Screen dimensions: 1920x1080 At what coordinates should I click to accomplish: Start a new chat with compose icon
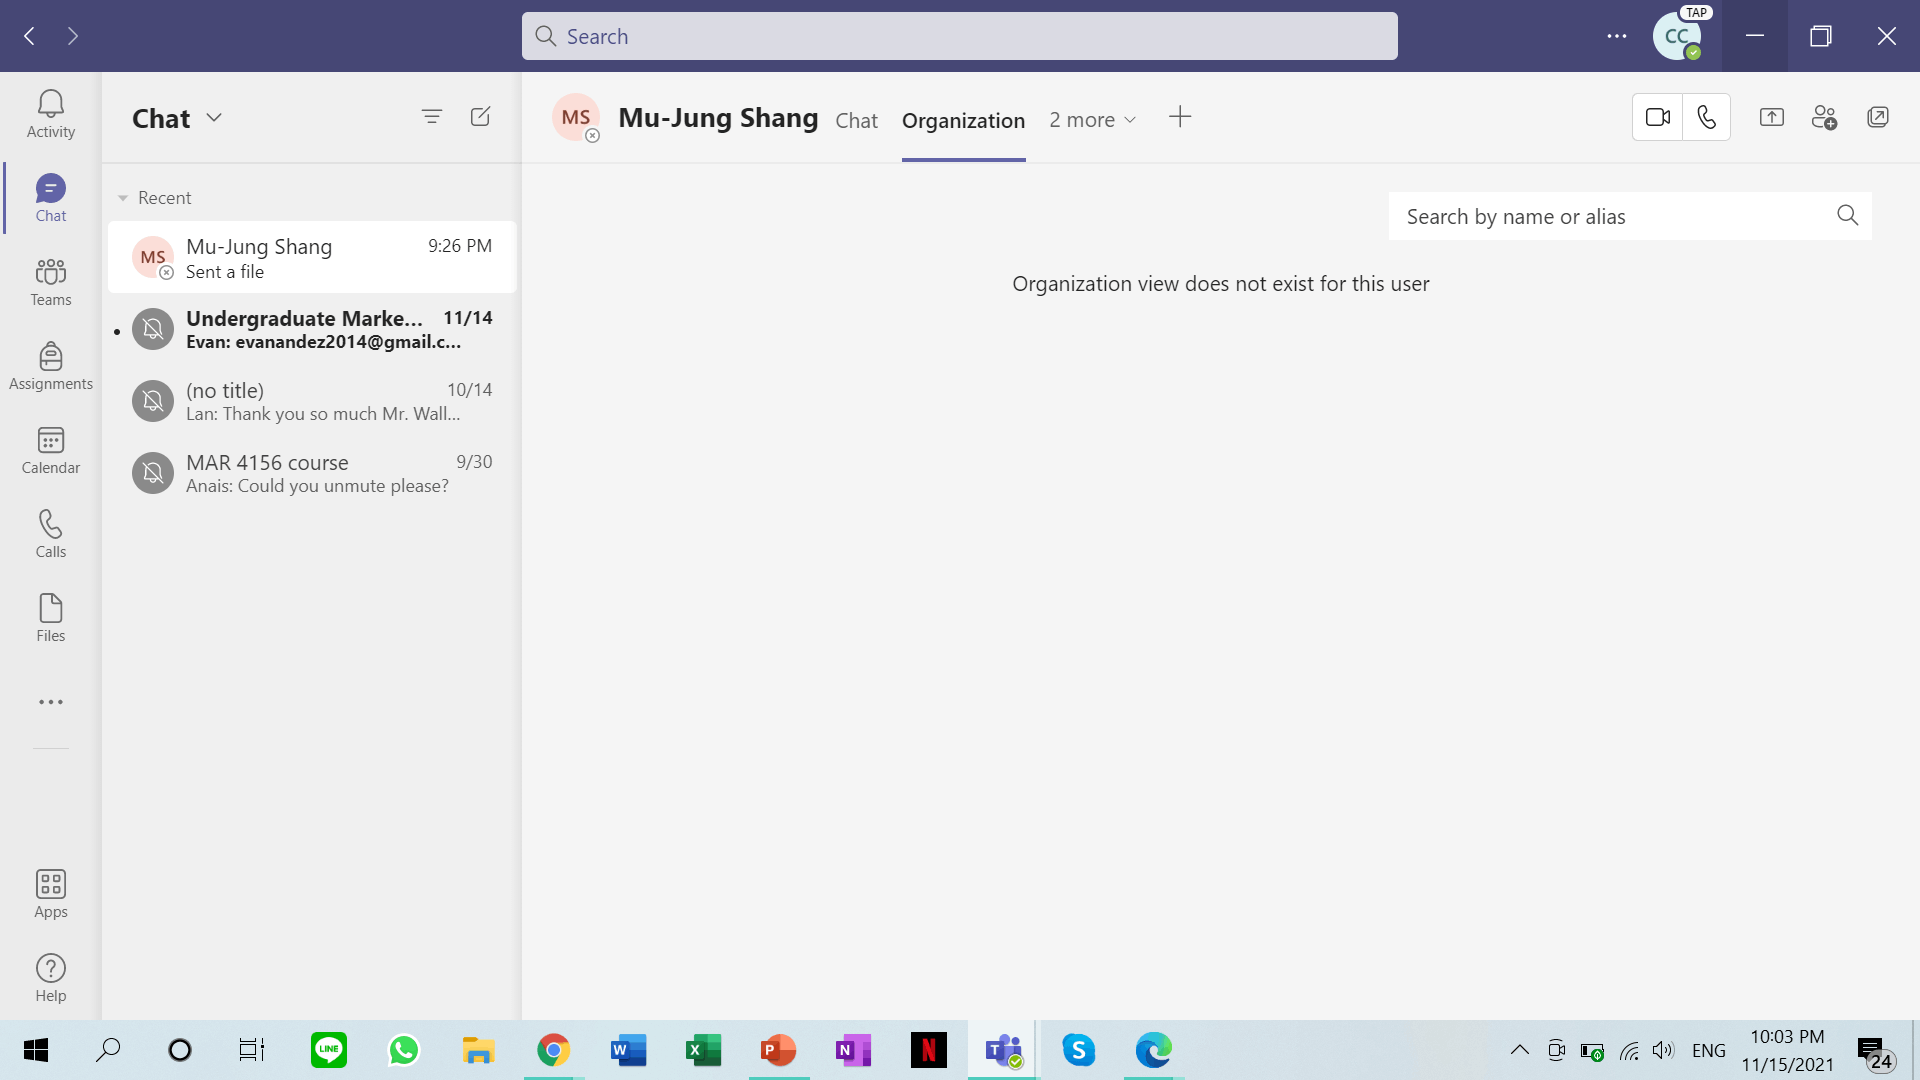tap(480, 117)
